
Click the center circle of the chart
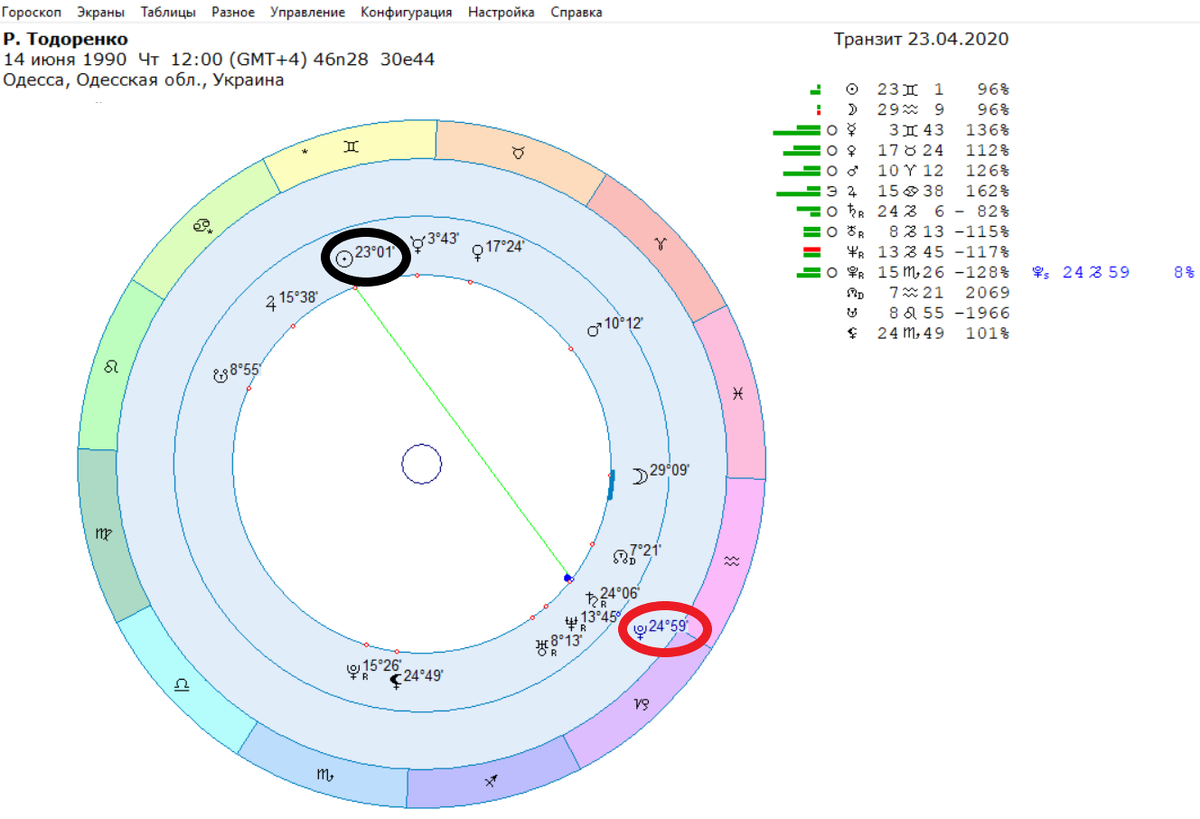tap(421, 465)
